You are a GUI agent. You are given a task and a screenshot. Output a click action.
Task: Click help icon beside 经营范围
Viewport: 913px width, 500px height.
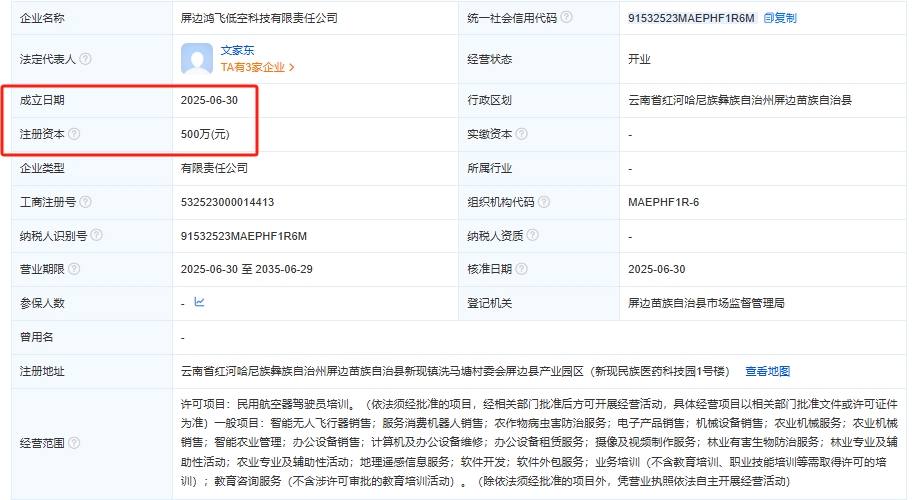tap(74, 443)
